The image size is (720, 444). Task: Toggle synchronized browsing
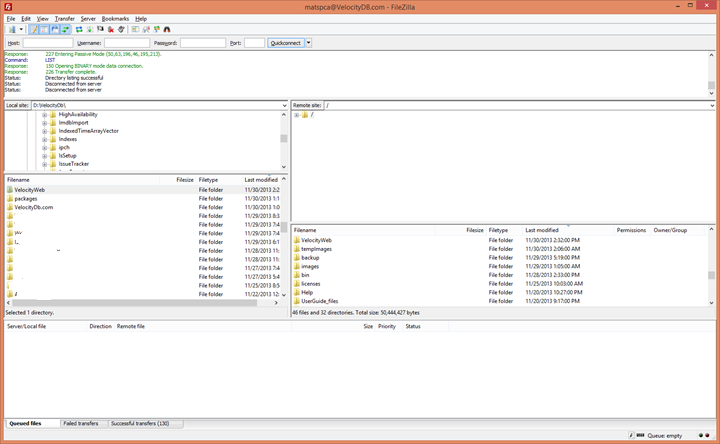point(157,29)
